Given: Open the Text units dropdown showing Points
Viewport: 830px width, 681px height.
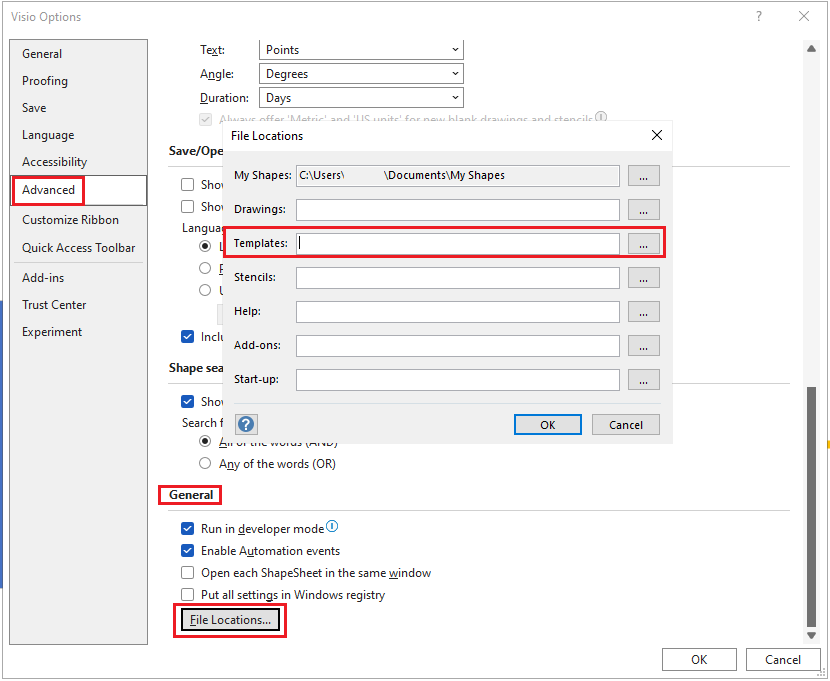Looking at the screenshot, I should (x=362, y=50).
